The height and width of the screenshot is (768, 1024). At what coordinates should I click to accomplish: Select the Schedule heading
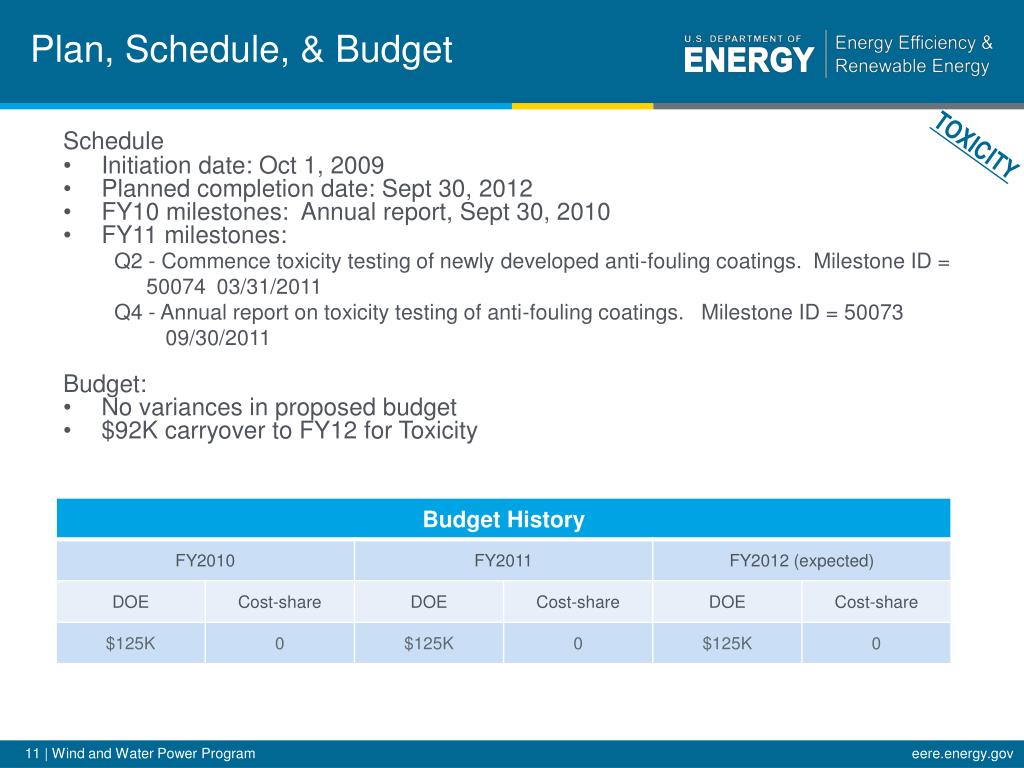pos(113,141)
